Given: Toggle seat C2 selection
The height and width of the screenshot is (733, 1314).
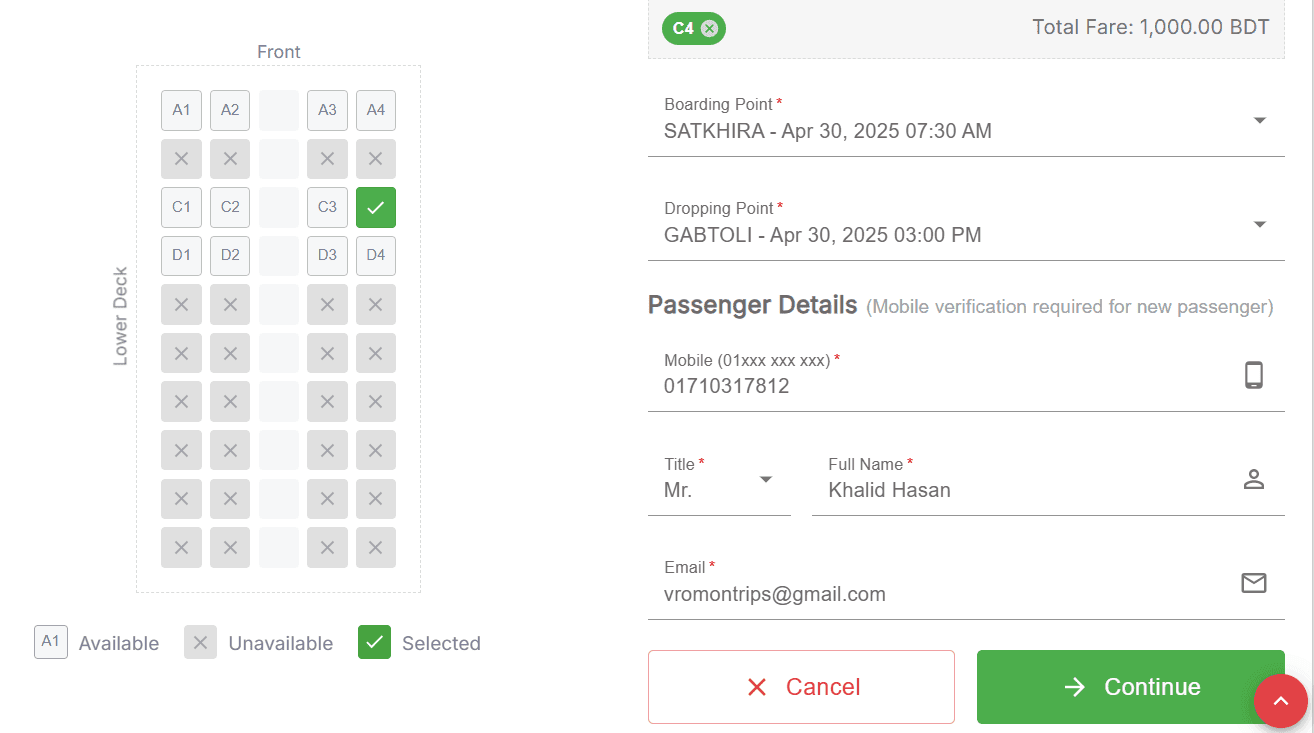Looking at the screenshot, I should click(x=230, y=208).
